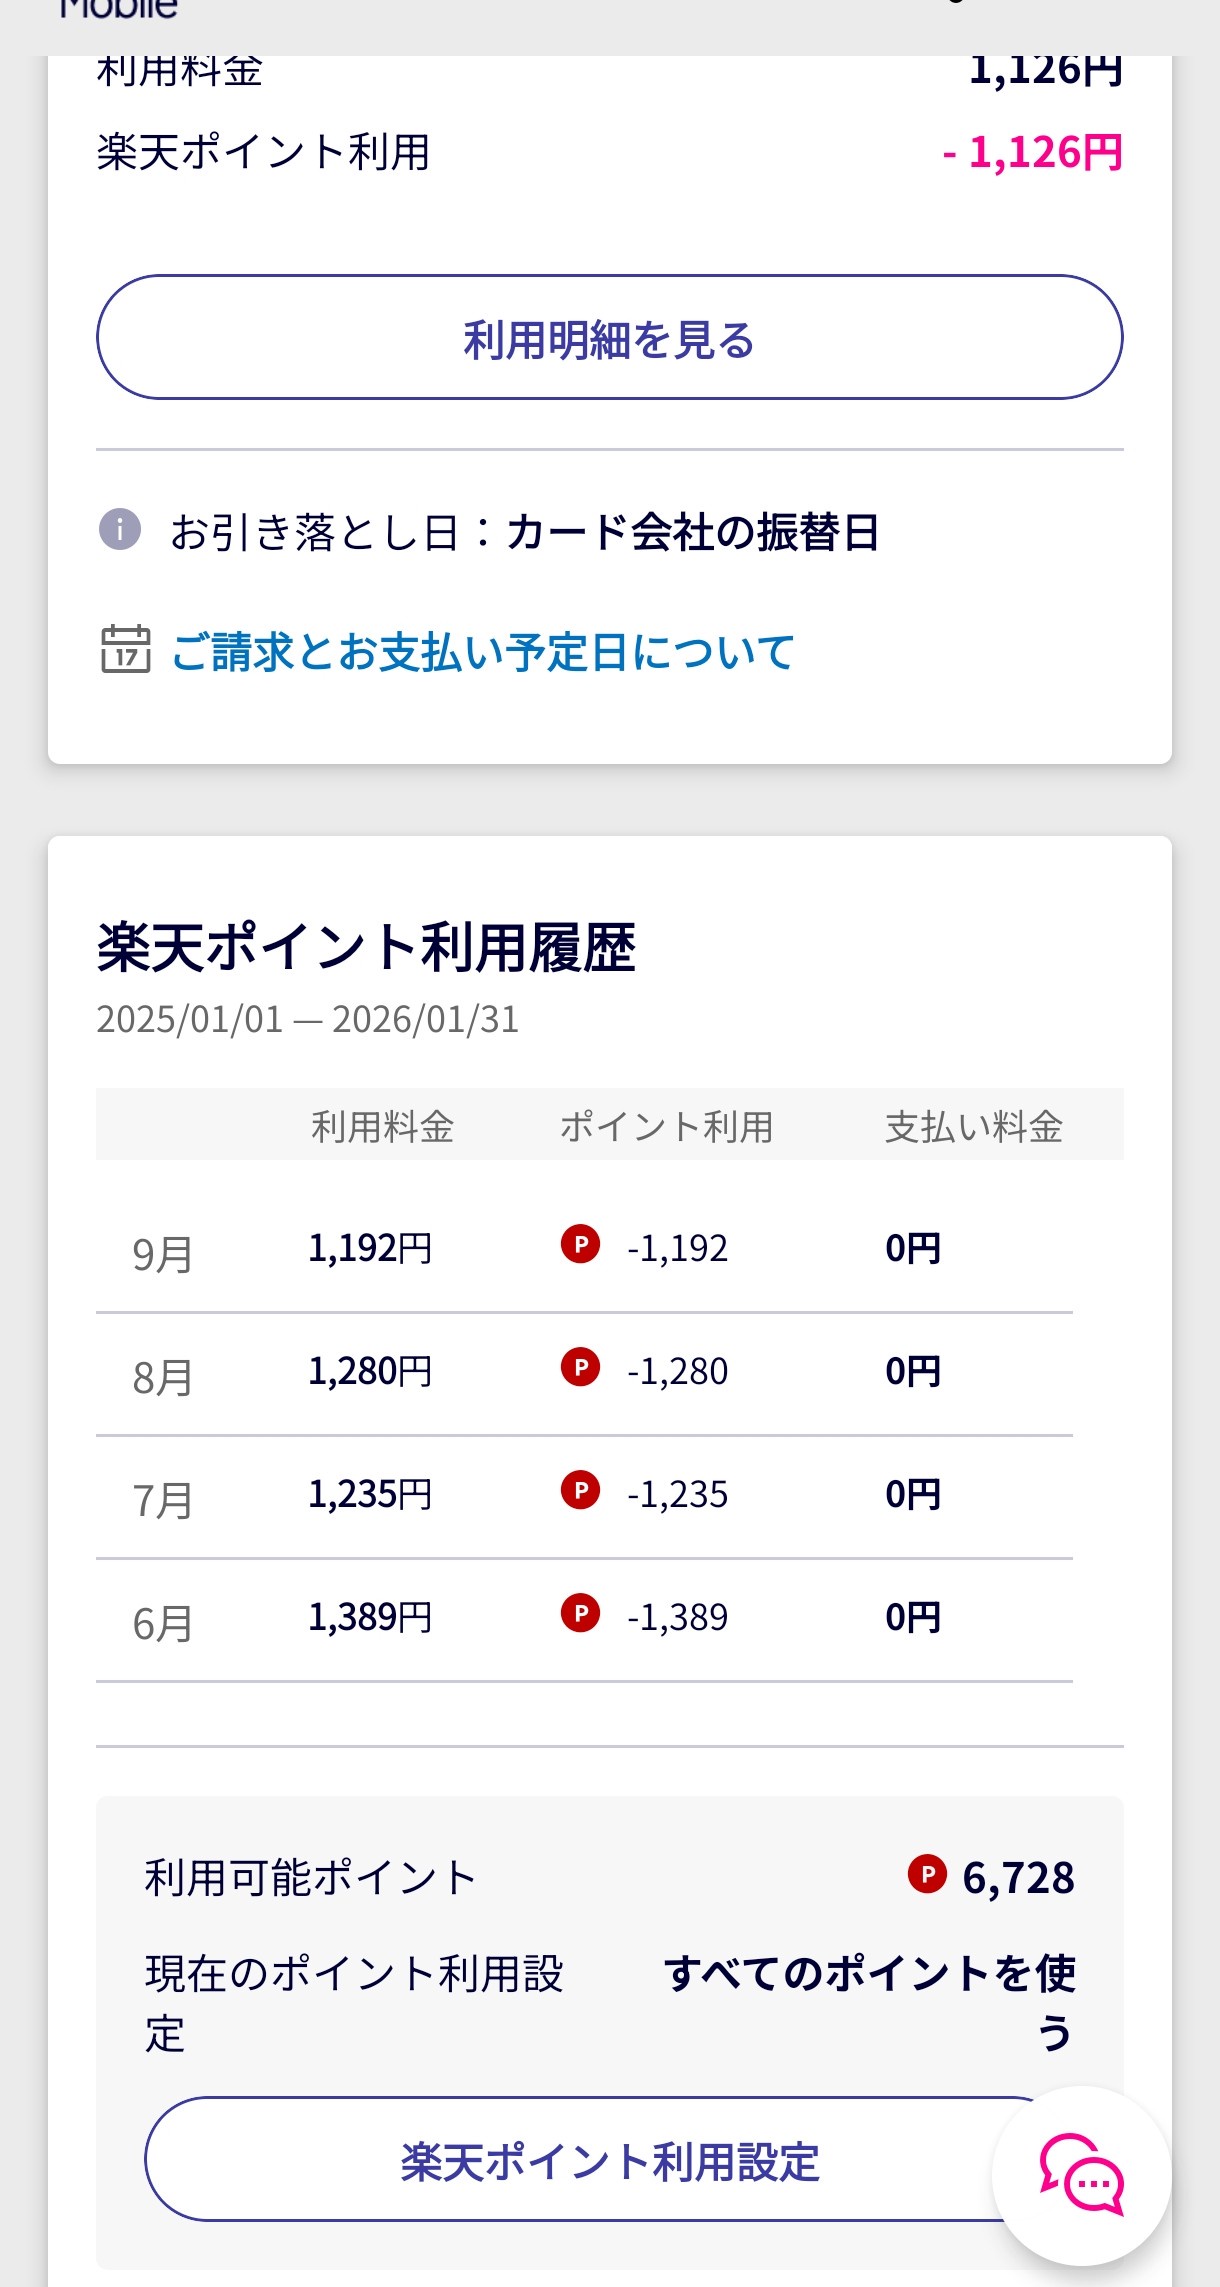
Task: Click the info icon beside お引き落とし日
Action: [x=120, y=529]
